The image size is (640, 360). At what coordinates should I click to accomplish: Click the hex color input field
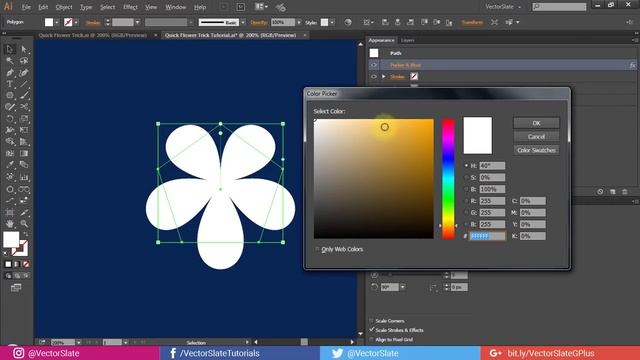coord(487,236)
